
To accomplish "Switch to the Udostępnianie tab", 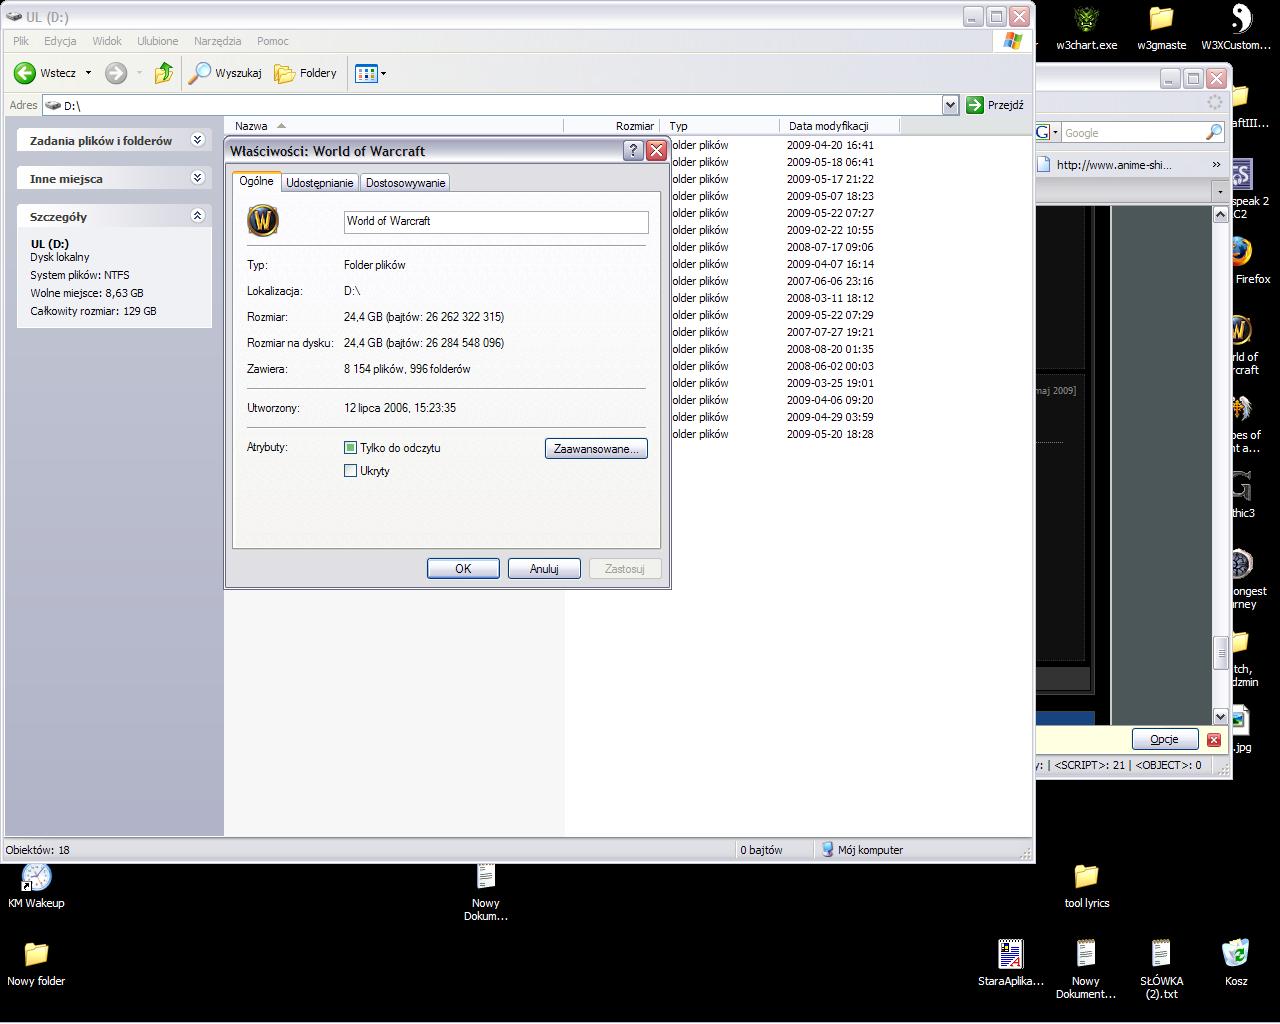I will point(319,183).
